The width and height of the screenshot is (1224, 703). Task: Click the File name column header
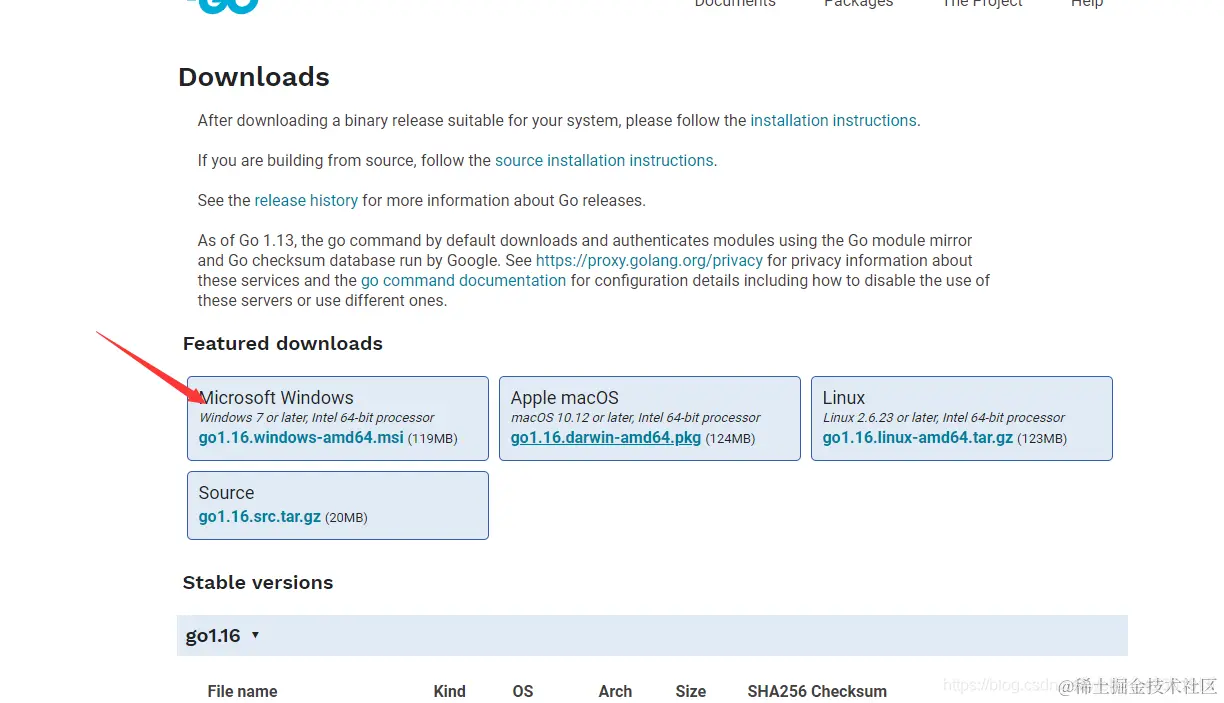point(242,691)
